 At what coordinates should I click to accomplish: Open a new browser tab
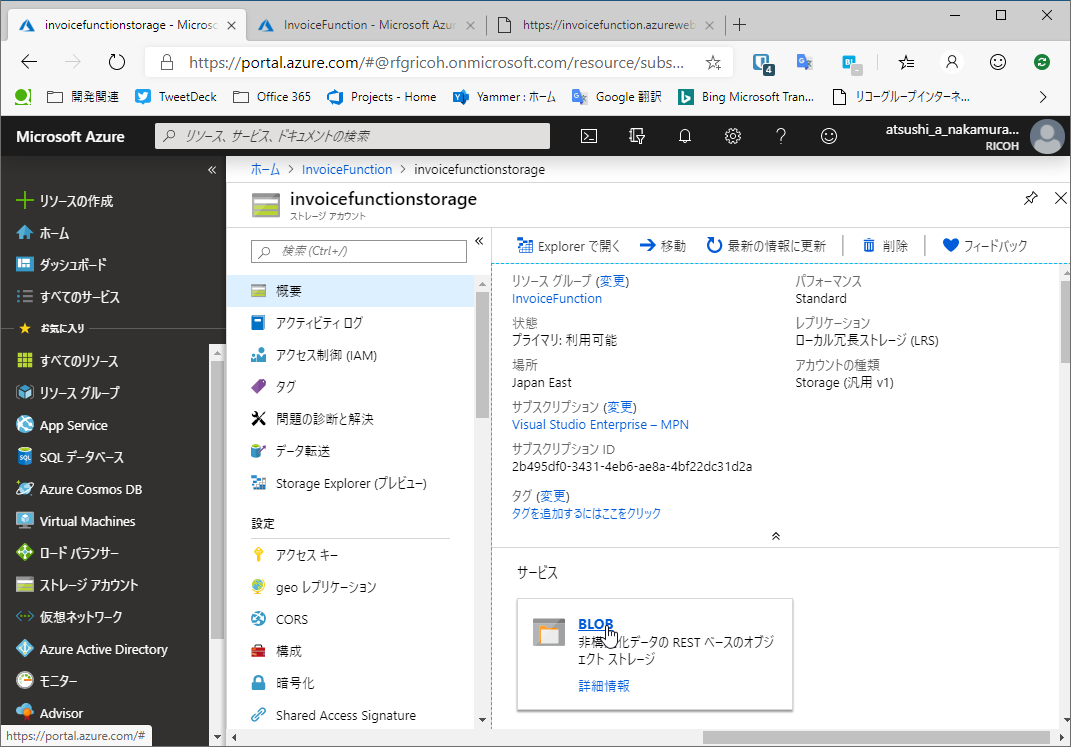click(739, 25)
